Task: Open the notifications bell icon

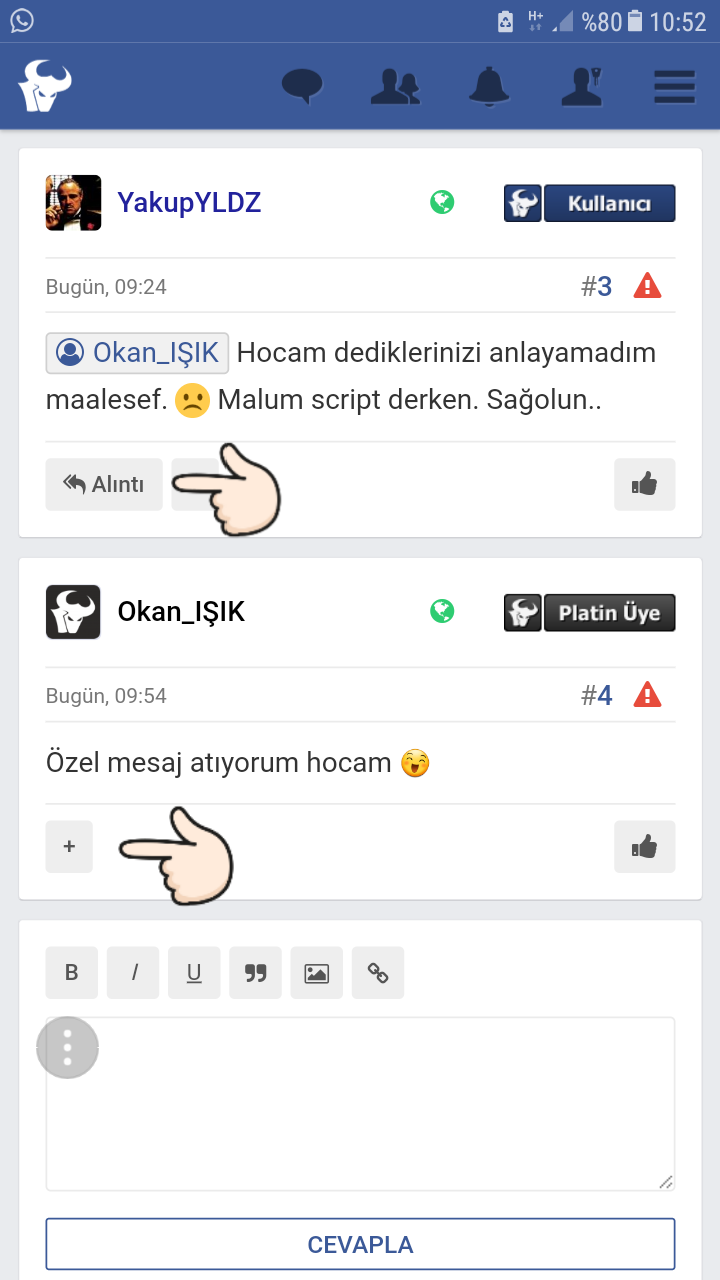Action: pyautogui.click(x=489, y=86)
